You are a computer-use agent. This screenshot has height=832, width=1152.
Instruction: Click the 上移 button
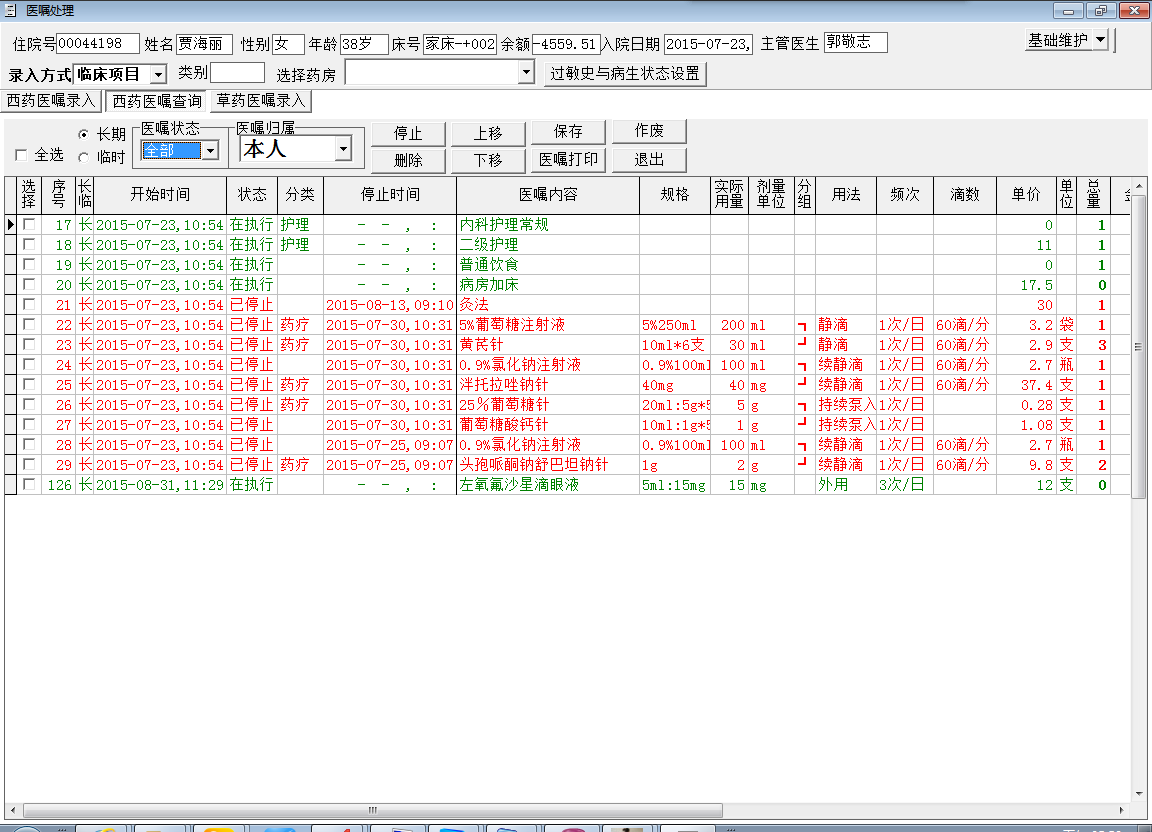click(x=488, y=133)
